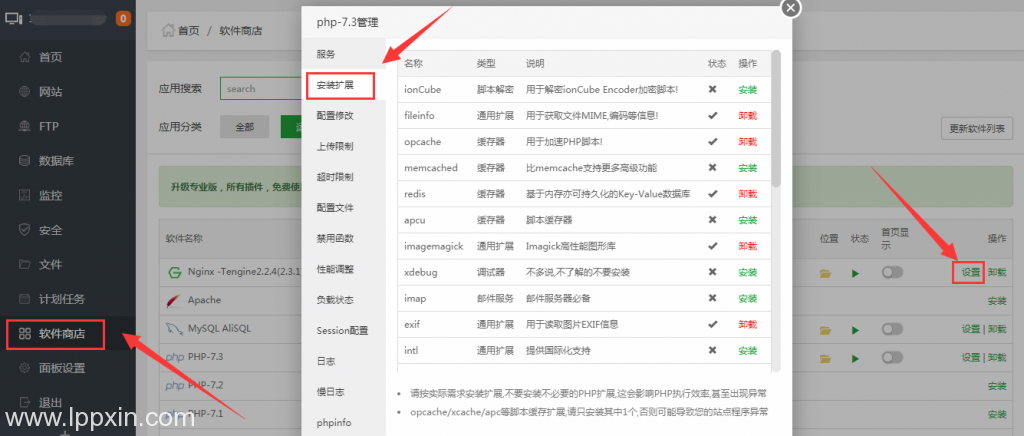
Task: Click the checkmark status icon for fileinfo
Action: point(712,116)
